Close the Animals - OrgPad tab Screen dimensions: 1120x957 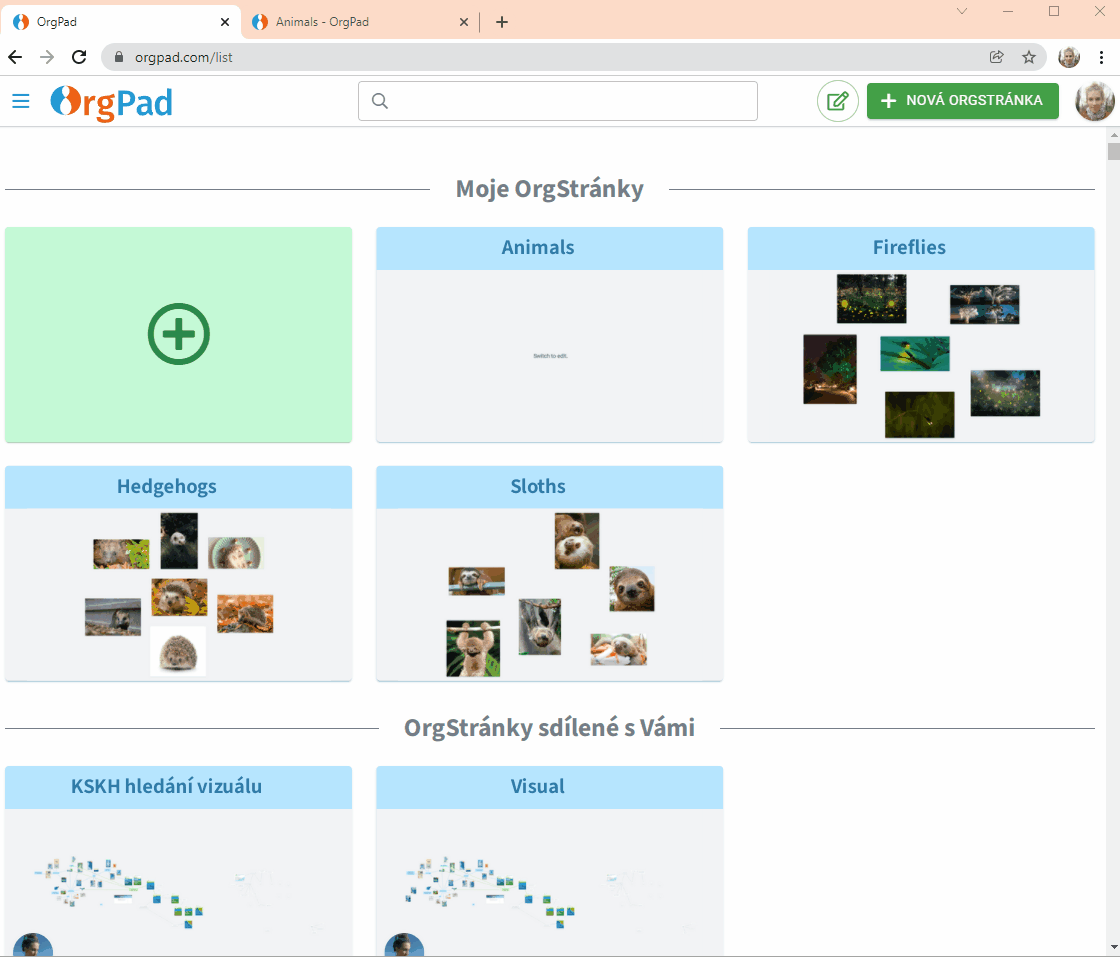tap(463, 22)
